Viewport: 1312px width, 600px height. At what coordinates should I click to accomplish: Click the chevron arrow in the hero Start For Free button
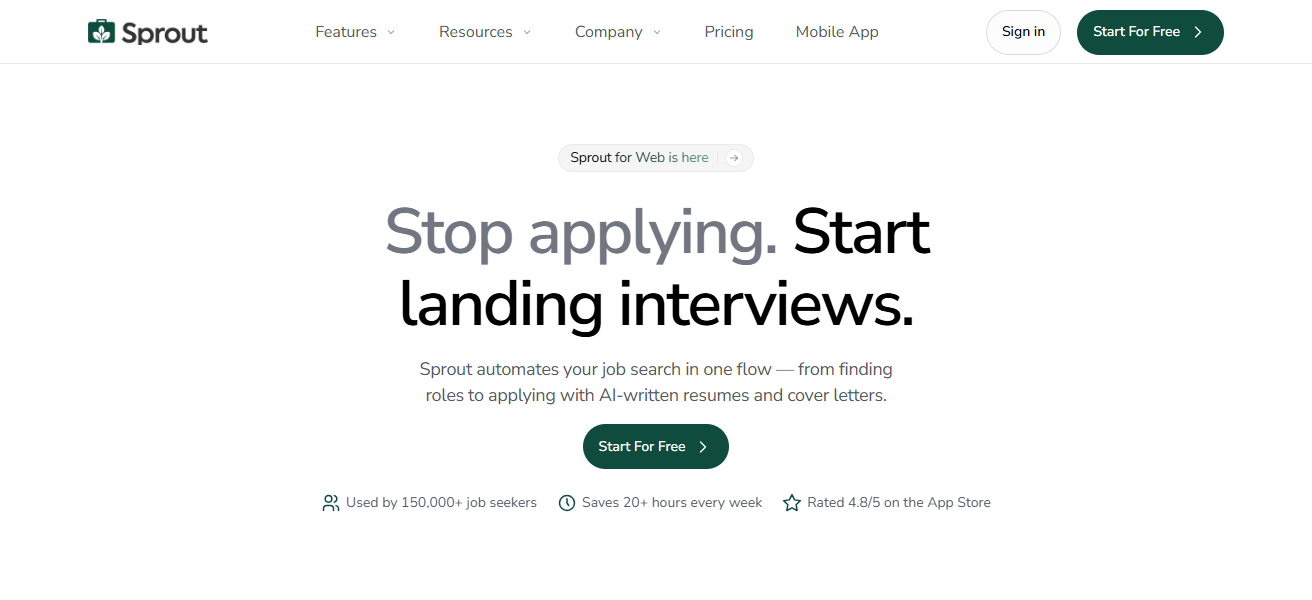703,447
